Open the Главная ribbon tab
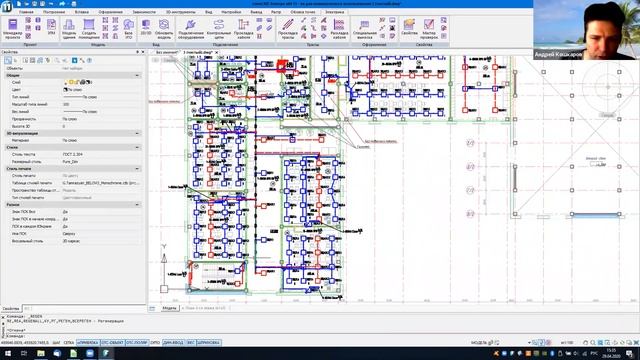The width and height of the screenshot is (640, 360). pos(26,12)
